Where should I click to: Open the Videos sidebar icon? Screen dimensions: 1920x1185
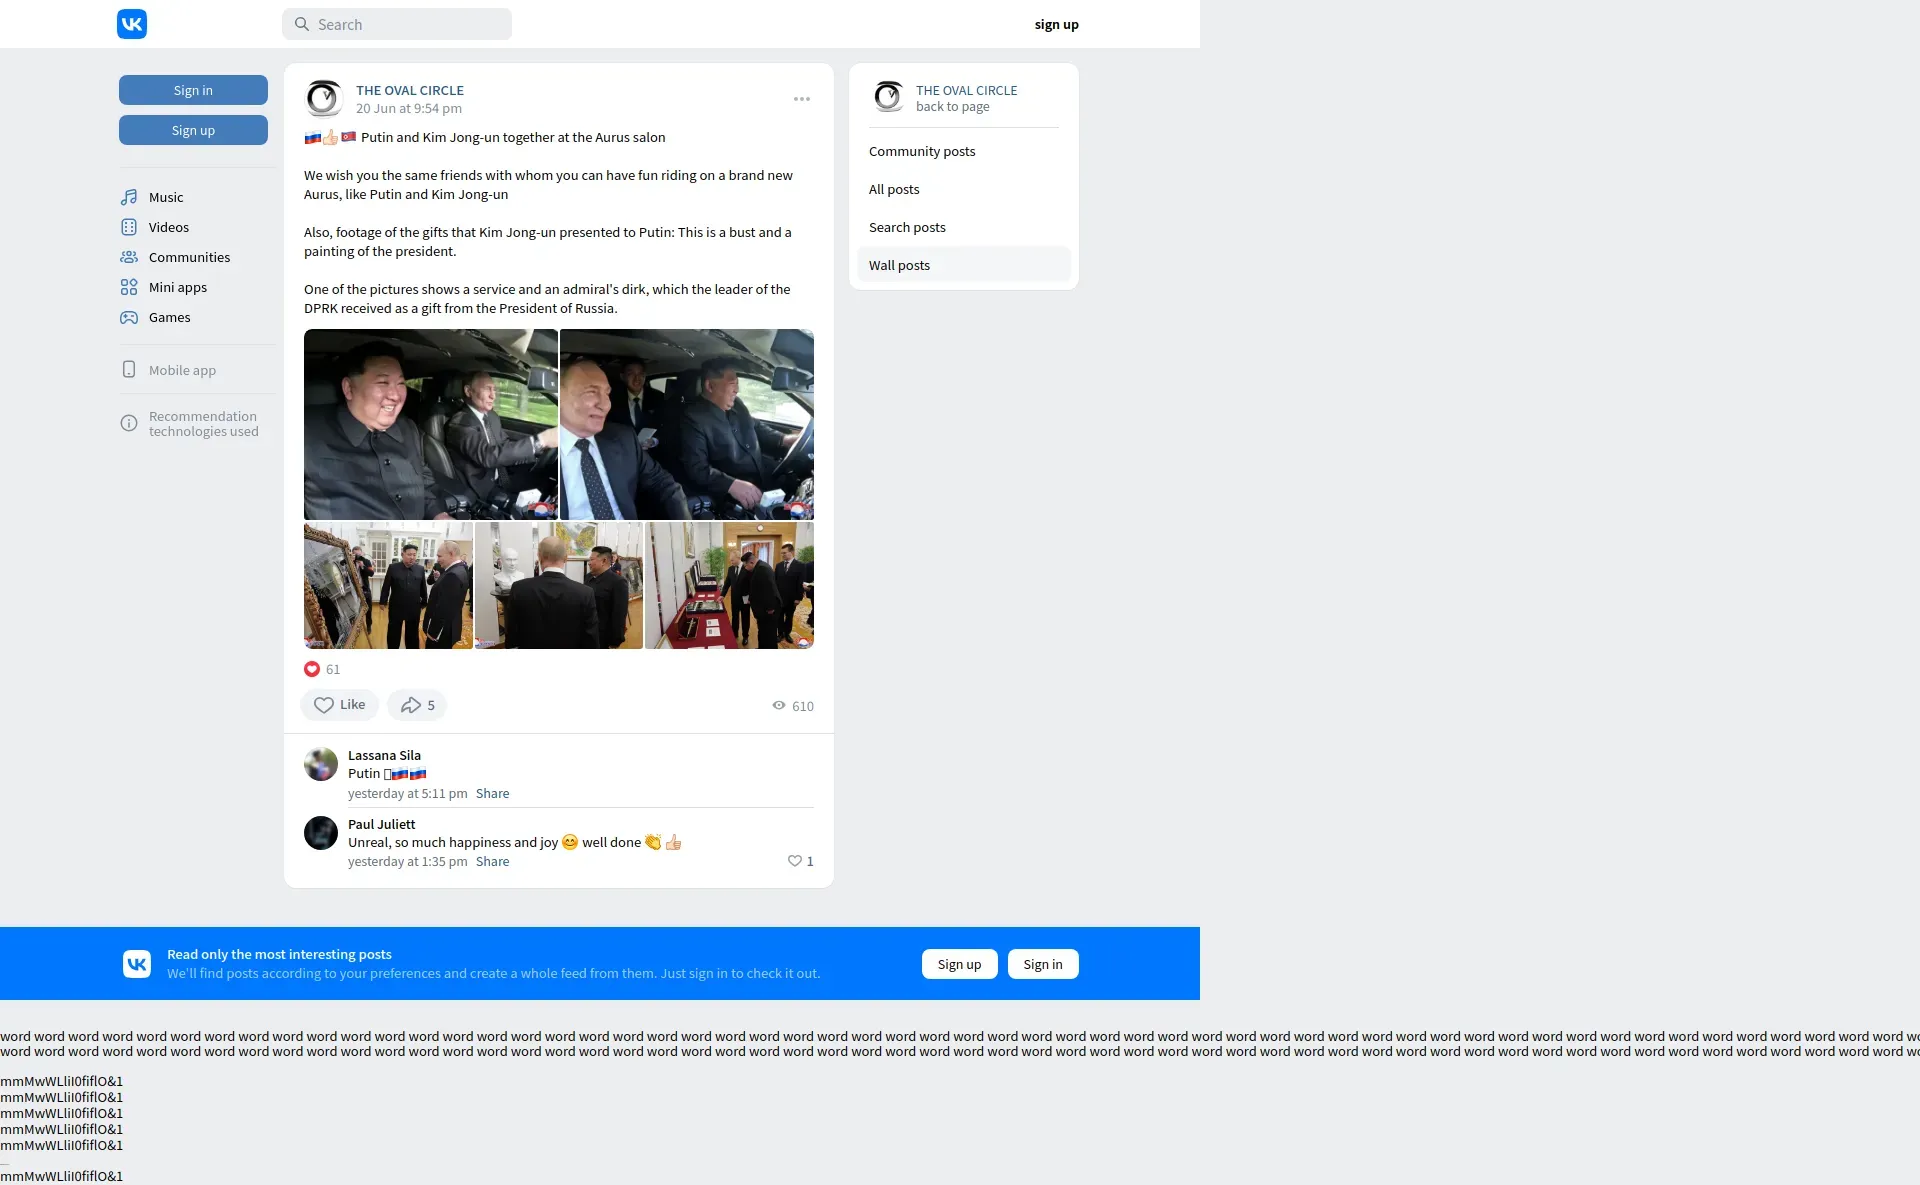click(129, 227)
